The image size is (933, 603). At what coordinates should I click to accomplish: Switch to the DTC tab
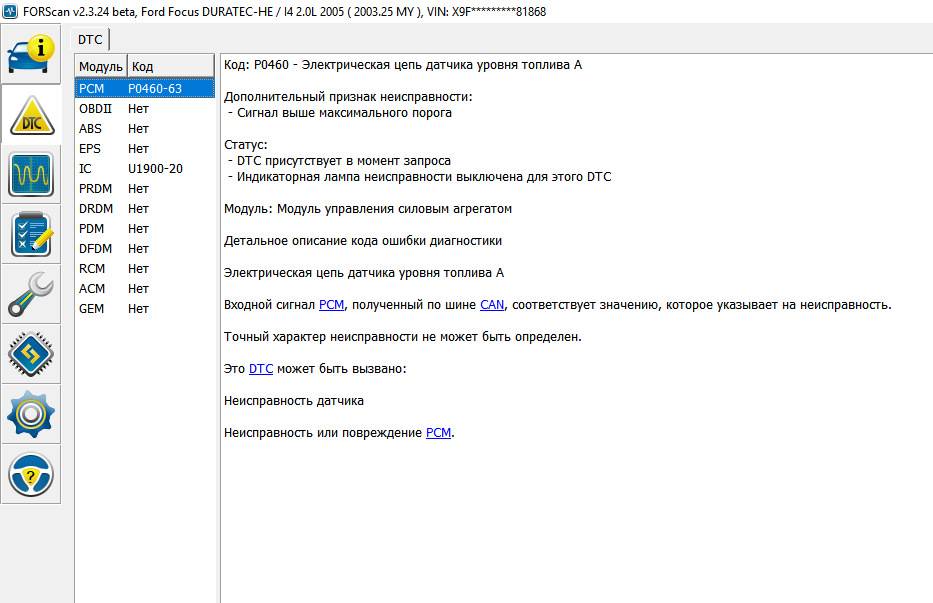[x=90, y=39]
